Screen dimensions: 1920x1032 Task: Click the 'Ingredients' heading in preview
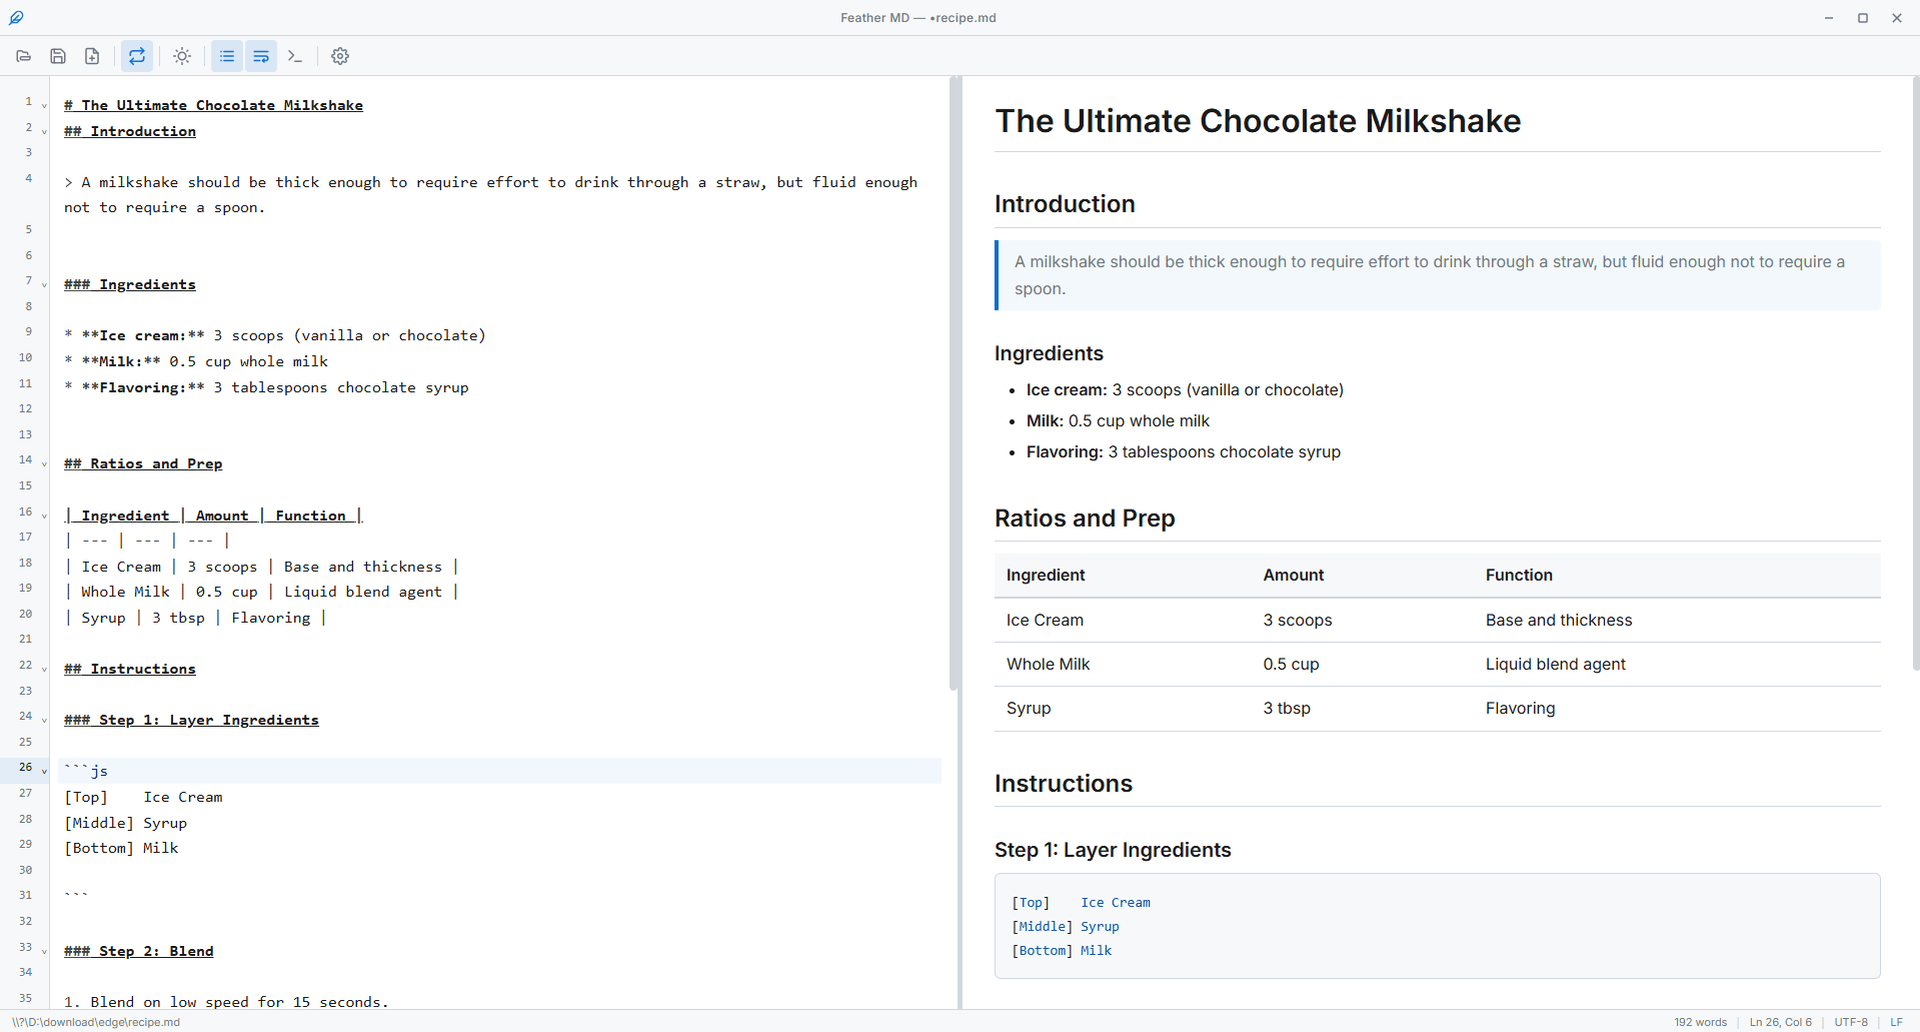pyautogui.click(x=1049, y=353)
